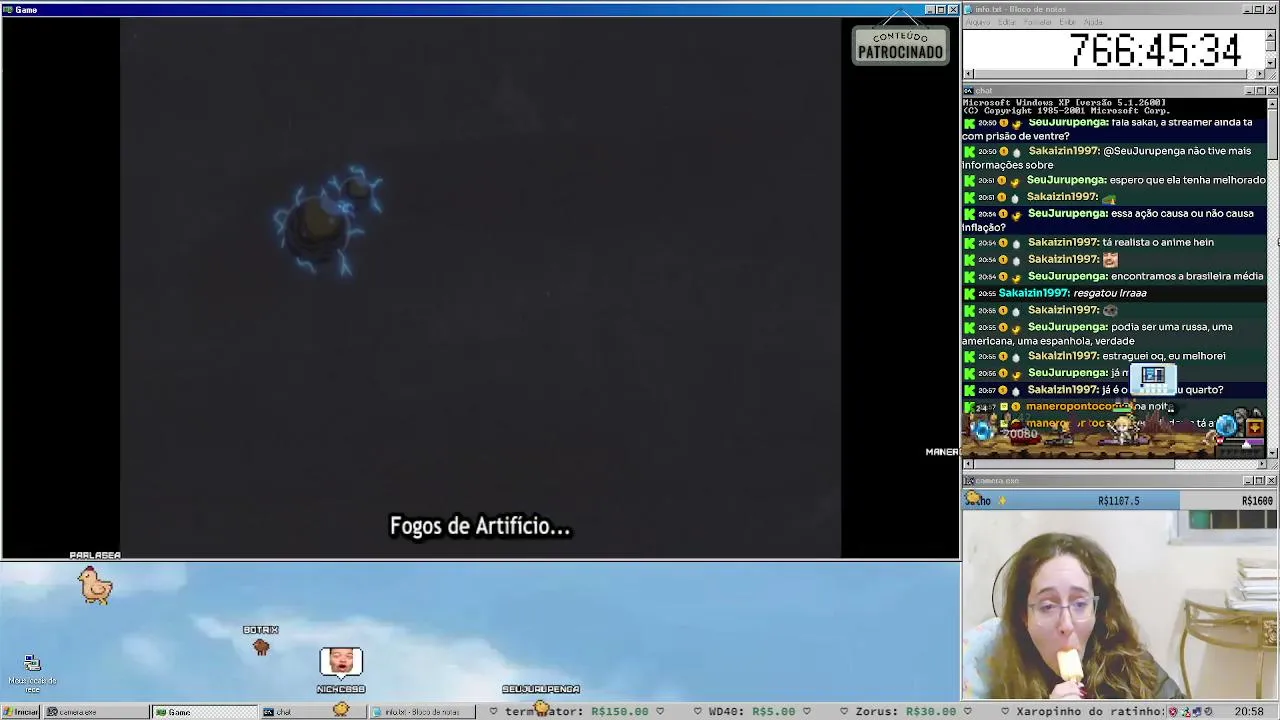
Task: Click the BOTRIX brown chick sprite
Action: pyautogui.click(x=261, y=647)
